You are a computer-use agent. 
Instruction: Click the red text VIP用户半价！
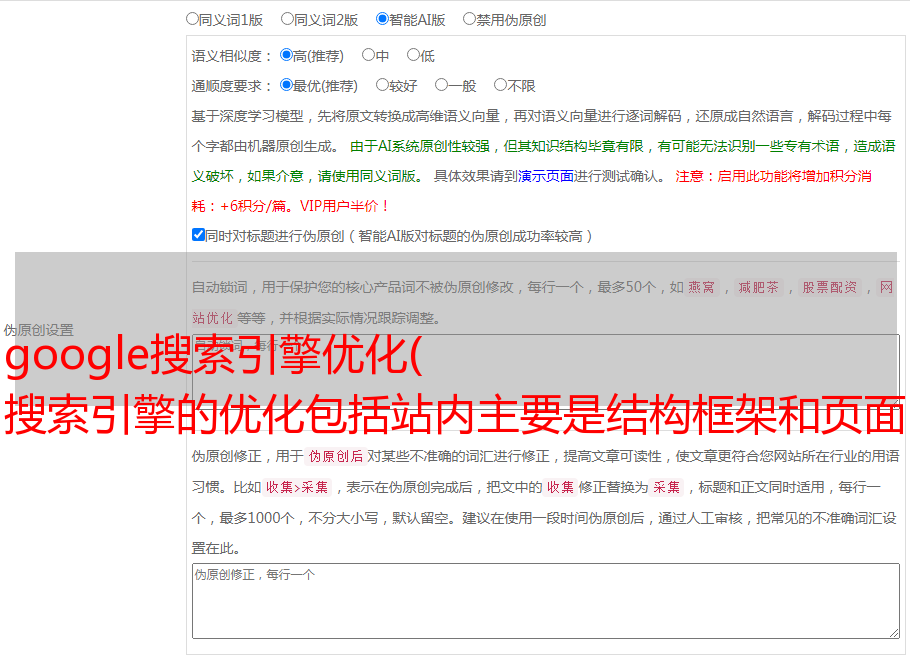tap(344, 206)
